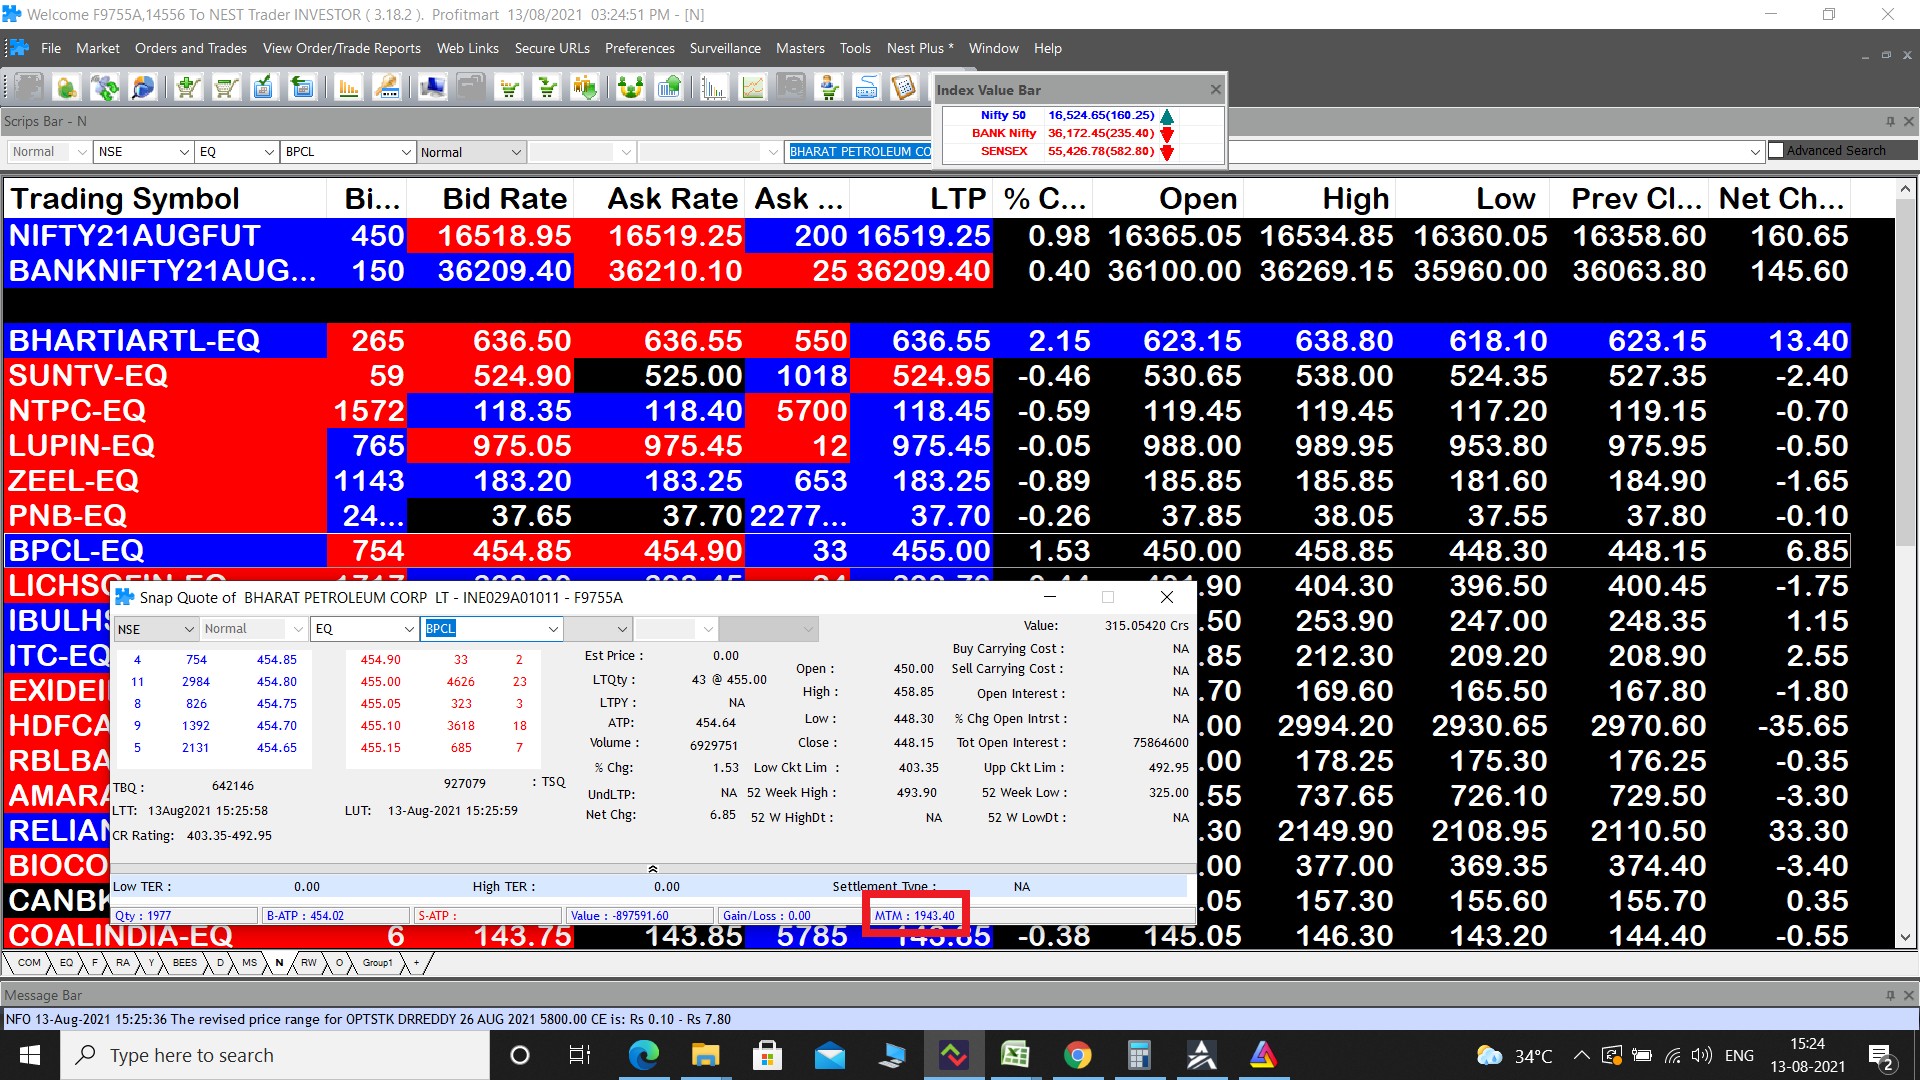This screenshot has height=1080, width=1920.
Task: Pin the Message Bar panel
Action: pos(1890,995)
